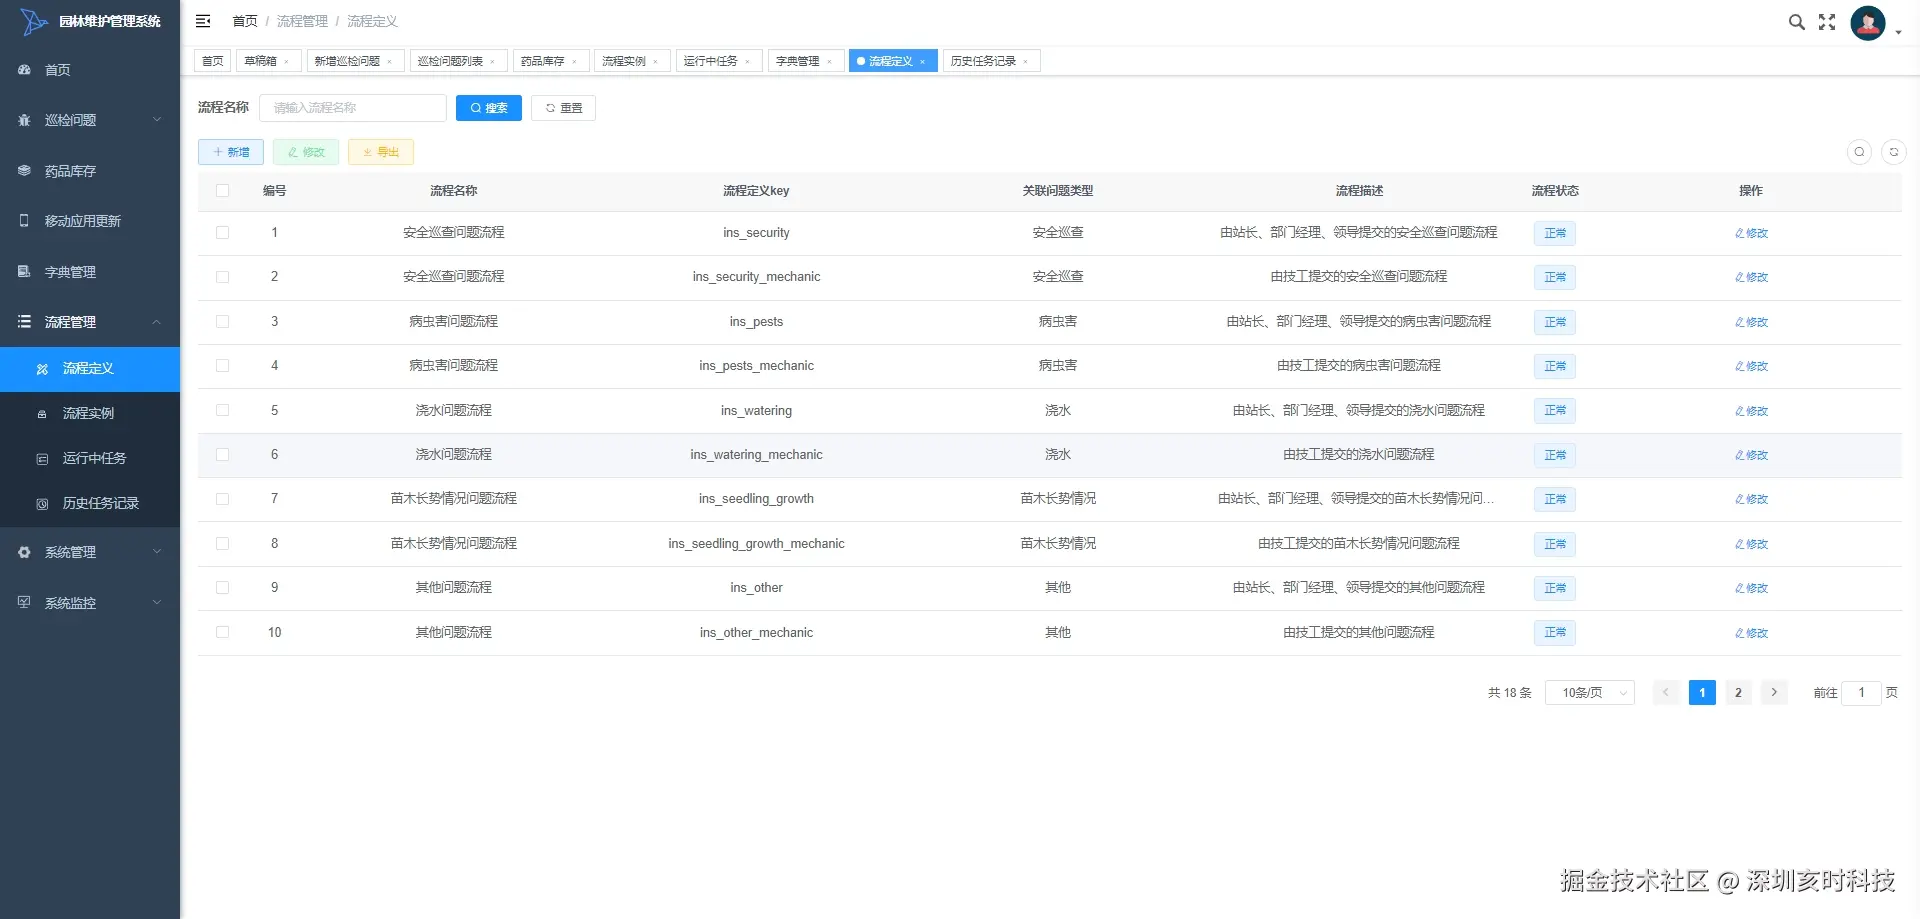
Task: Select 流程定义 in the sidebar
Action: [x=90, y=369]
